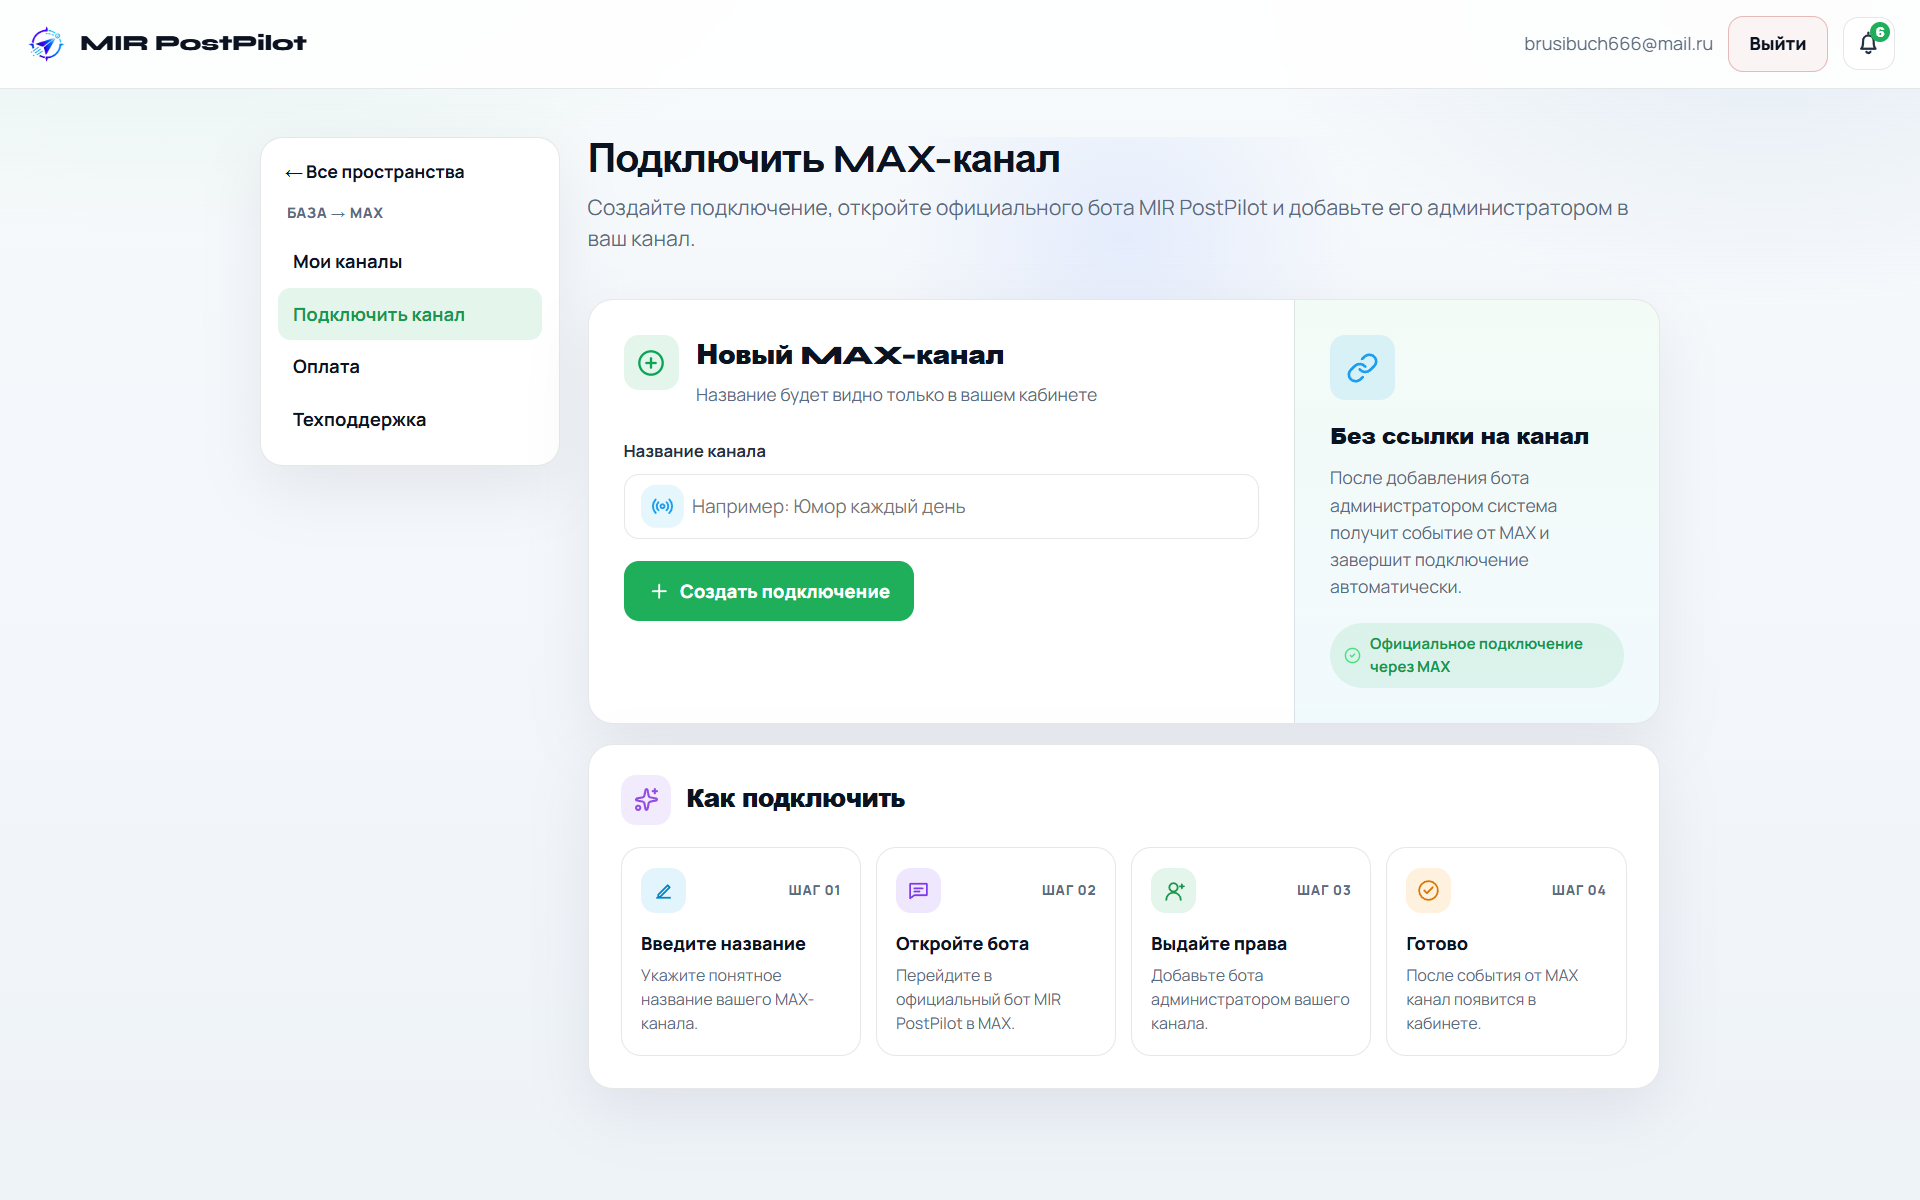Screen dimensions: 1920x1200
Task: Open Техподдержка in the sidebar
Action: tap(410, 420)
